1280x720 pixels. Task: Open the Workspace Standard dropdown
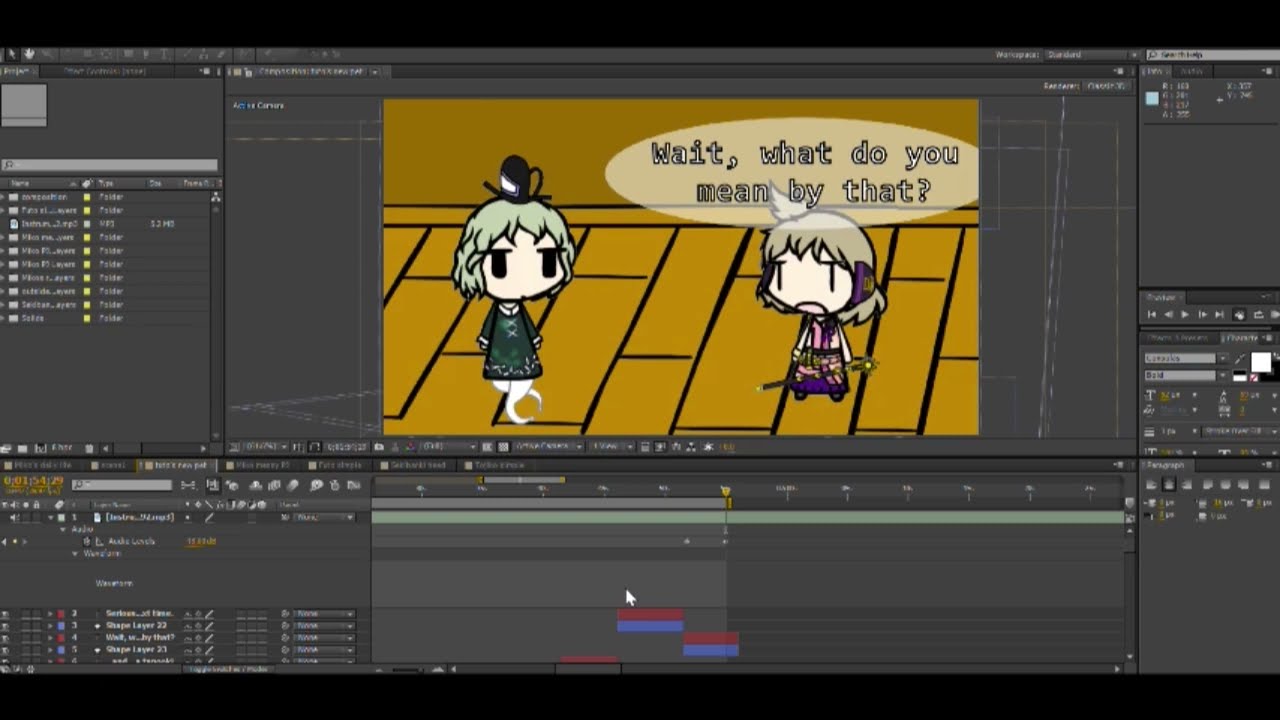click(x=1091, y=55)
